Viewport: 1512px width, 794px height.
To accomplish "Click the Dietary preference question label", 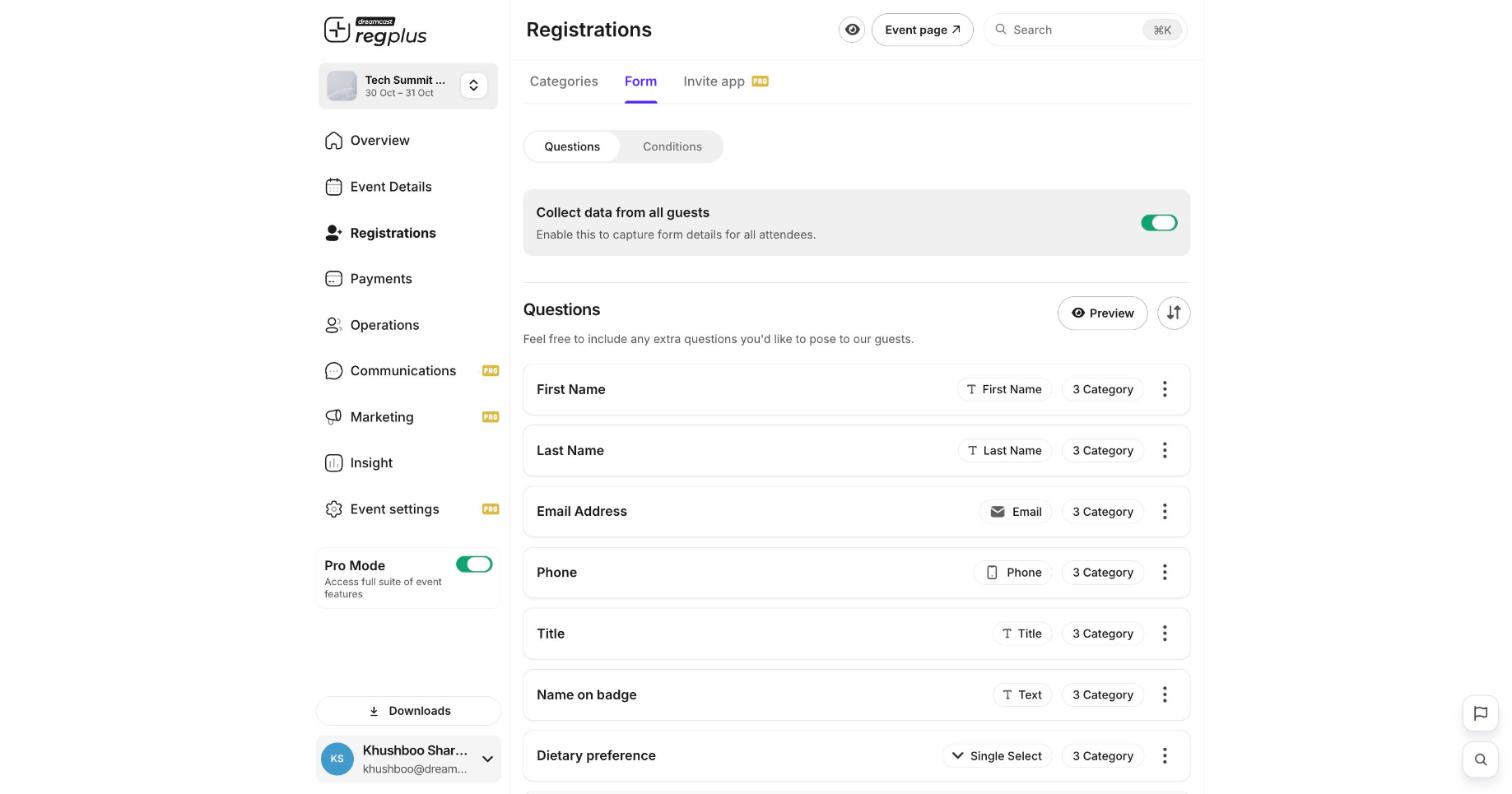I will pyautogui.click(x=596, y=755).
